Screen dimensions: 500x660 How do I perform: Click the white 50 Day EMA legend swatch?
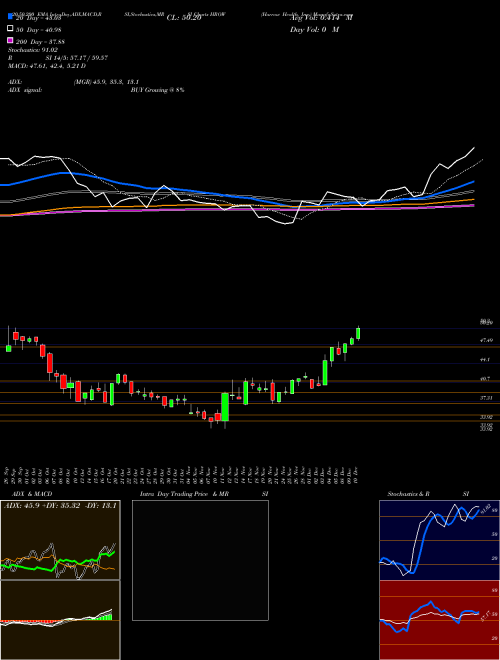(11, 29)
